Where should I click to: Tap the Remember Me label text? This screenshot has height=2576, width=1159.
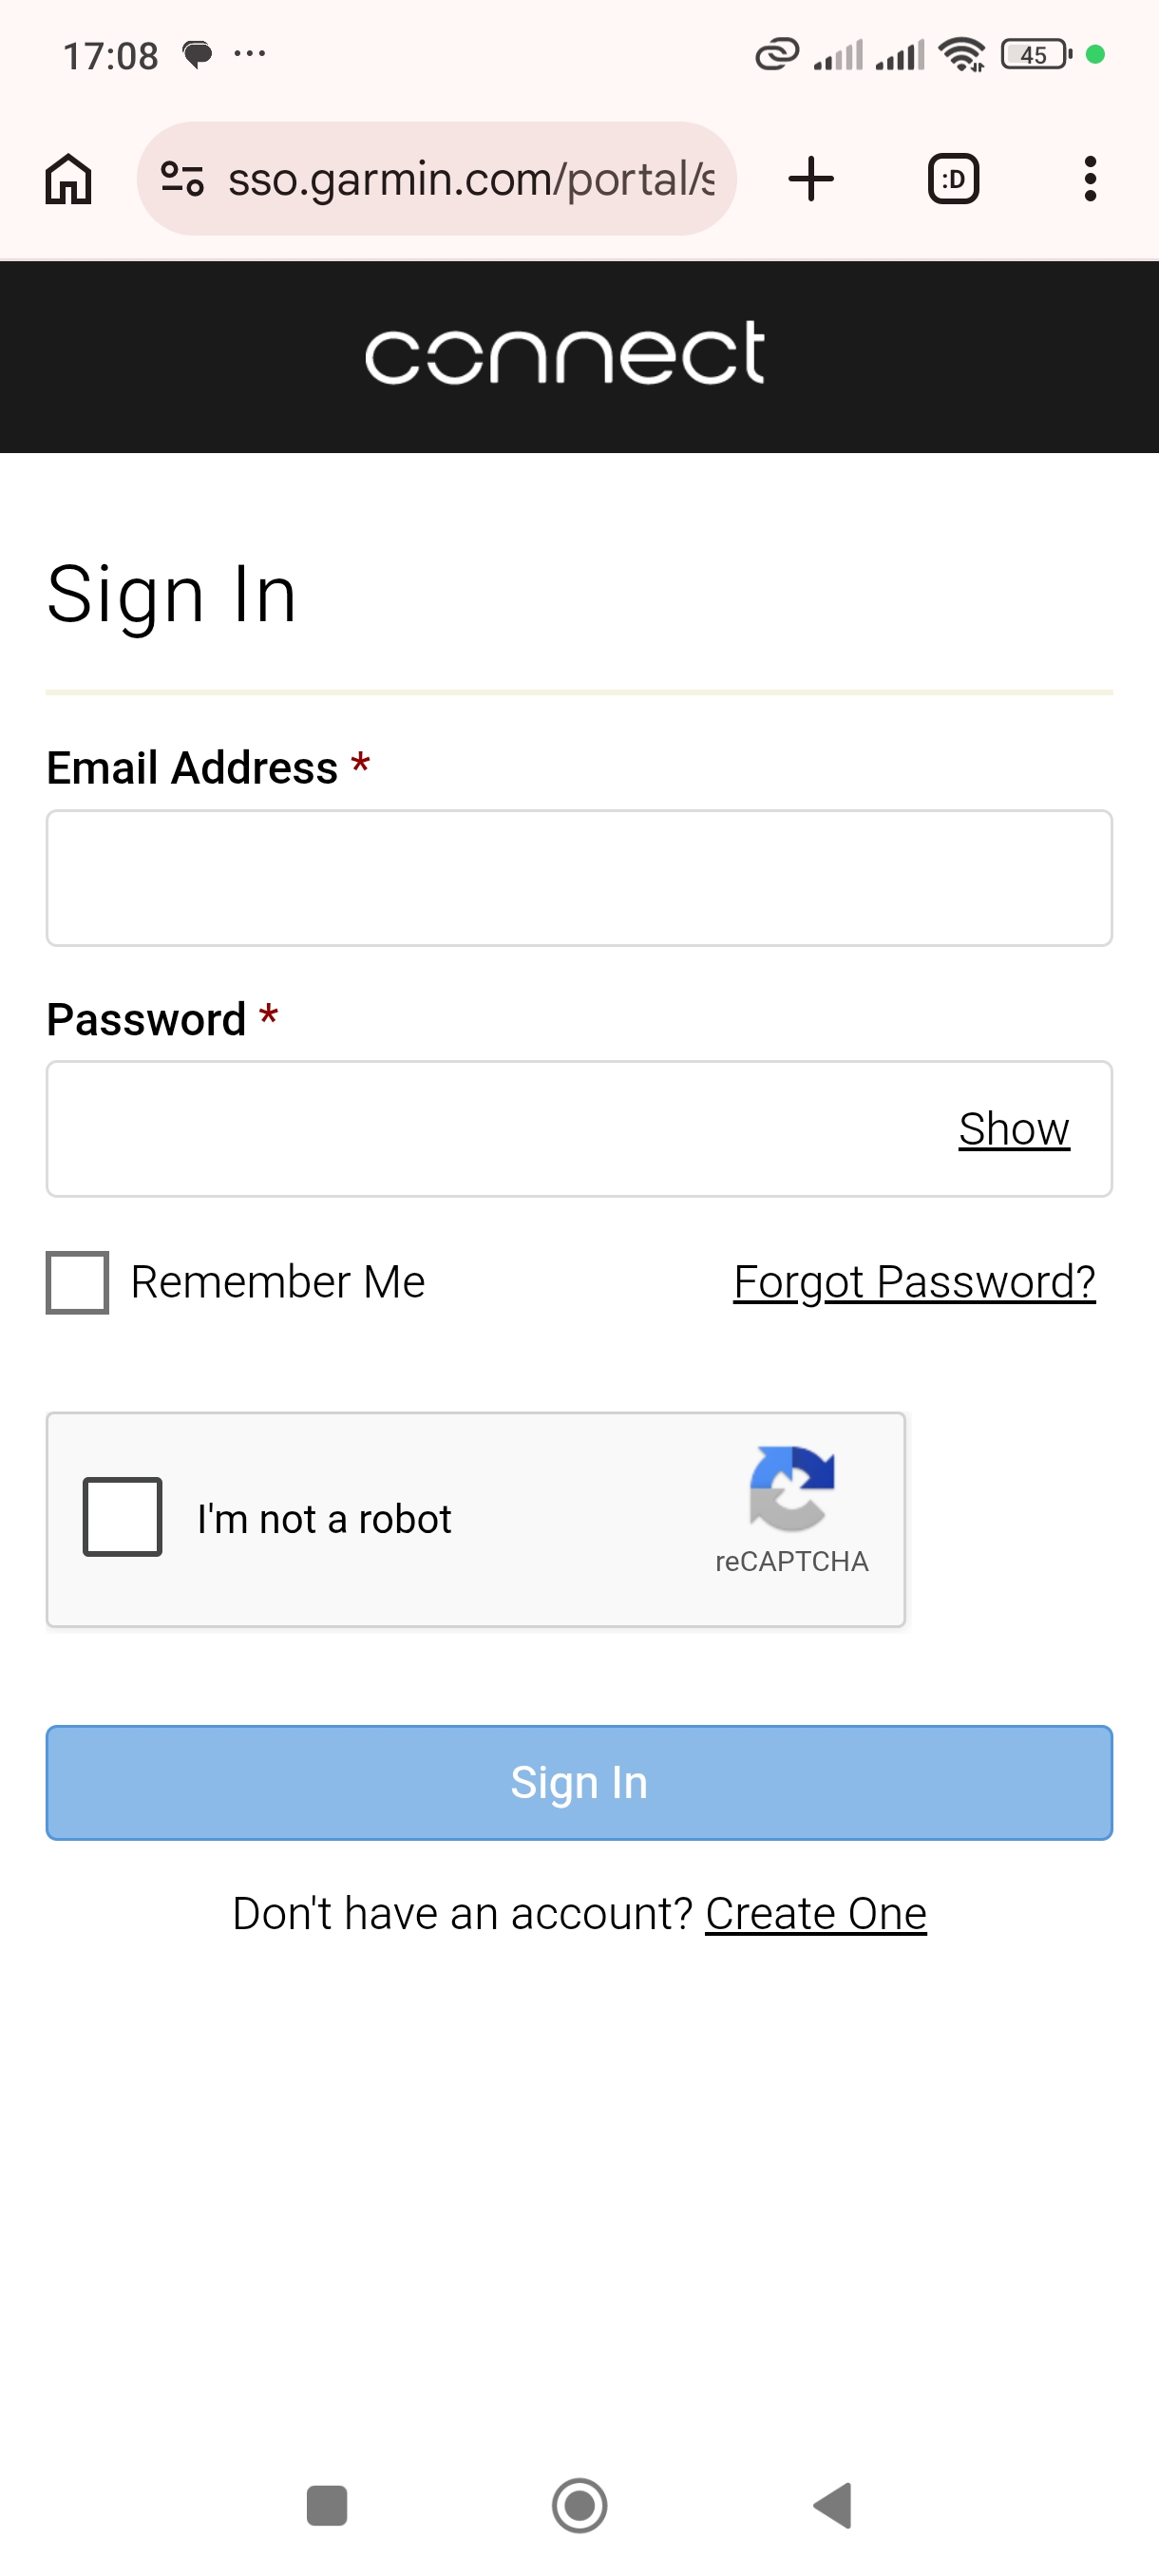(x=278, y=1282)
